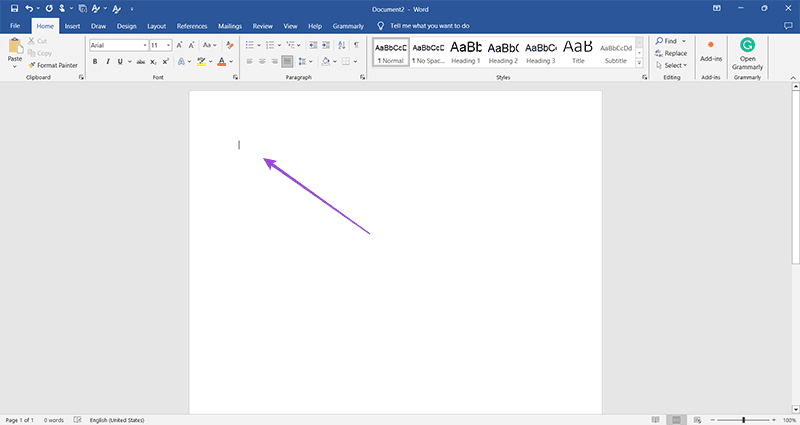This screenshot has width=800, height=425.
Task: Switch to the Review tab
Action: [x=263, y=26]
